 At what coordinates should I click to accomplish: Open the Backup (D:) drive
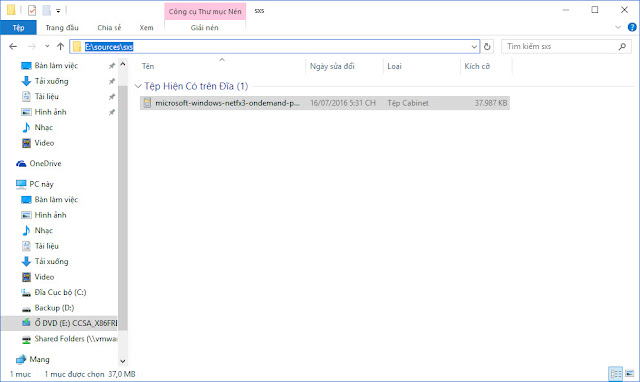coord(54,308)
